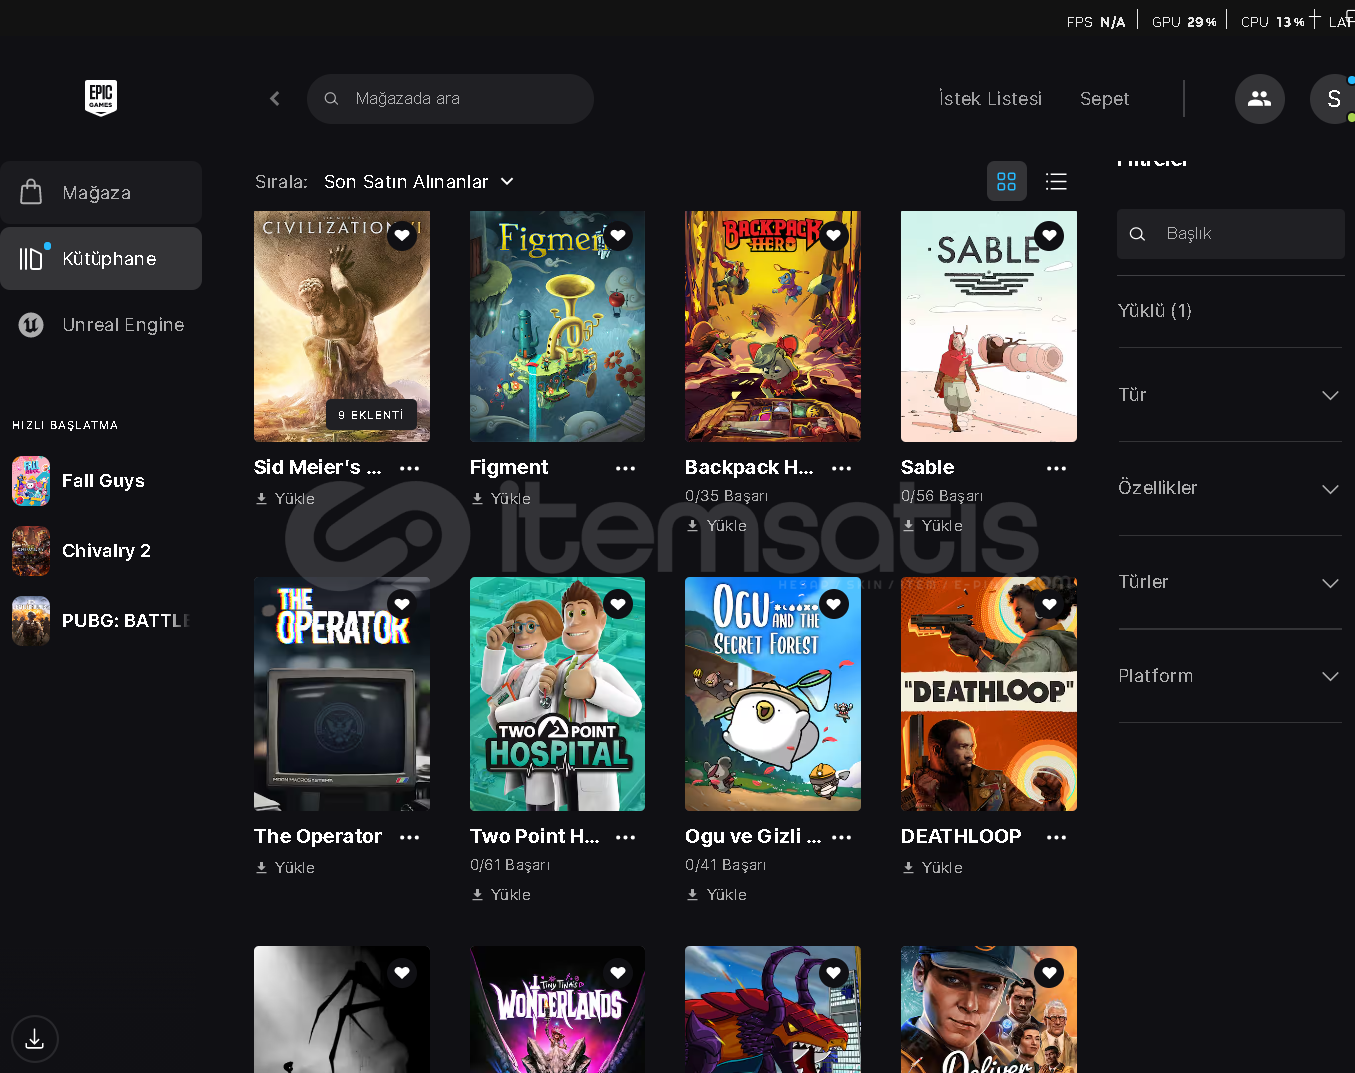Click Yükle under Figment
The height and width of the screenshot is (1073, 1355).
pos(501,499)
